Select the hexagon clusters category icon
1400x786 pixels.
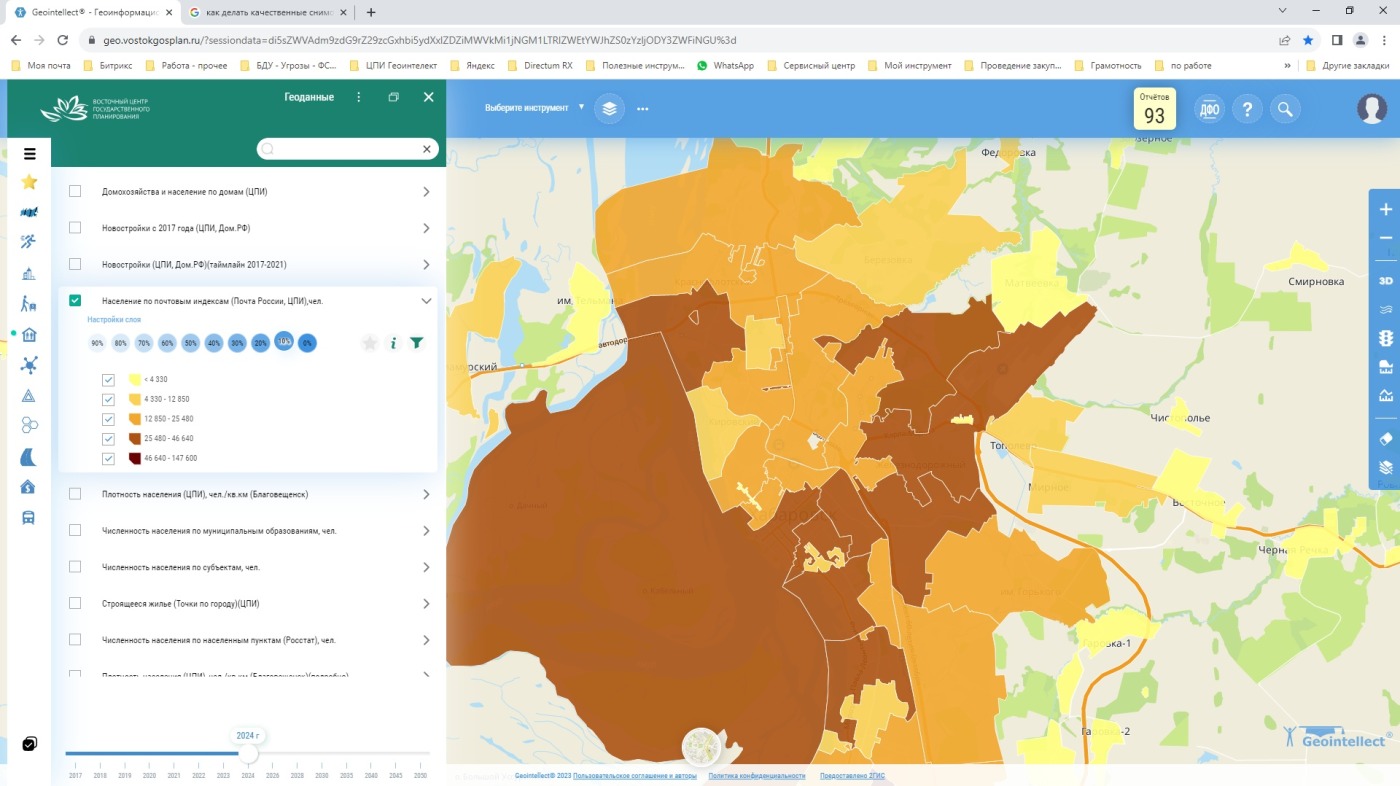[29, 426]
